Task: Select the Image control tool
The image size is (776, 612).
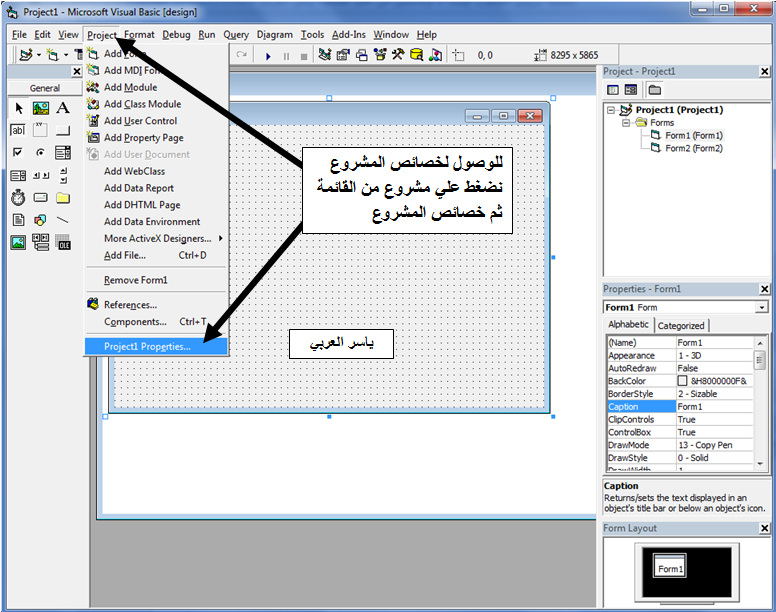Action: (x=18, y=242)
